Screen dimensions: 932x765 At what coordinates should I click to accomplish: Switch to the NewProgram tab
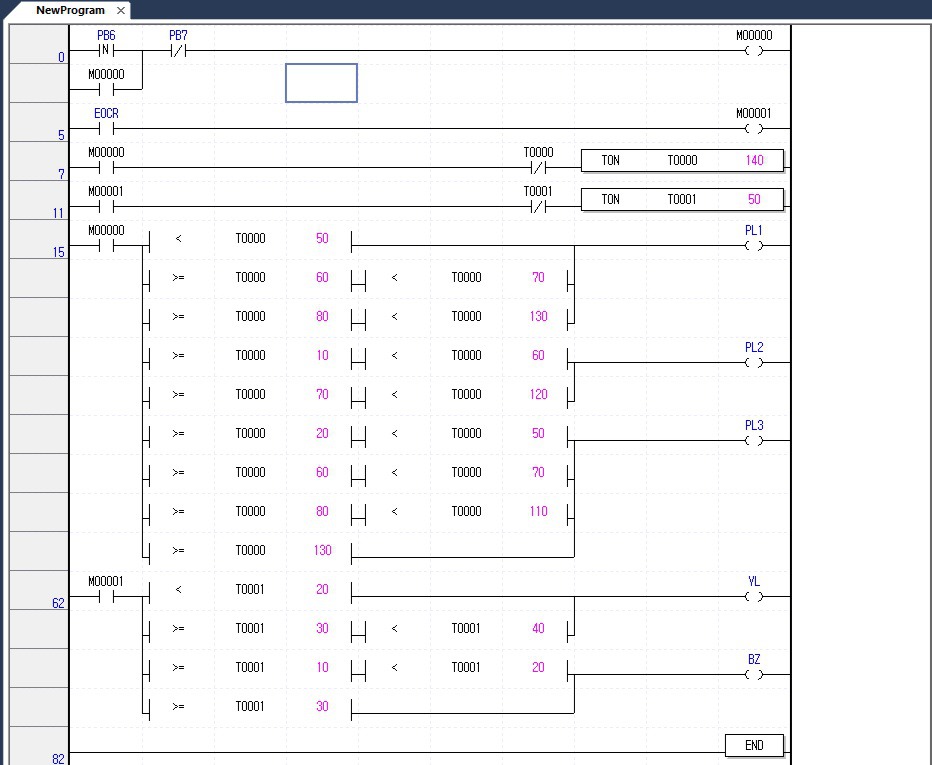(x=70, y=10)
